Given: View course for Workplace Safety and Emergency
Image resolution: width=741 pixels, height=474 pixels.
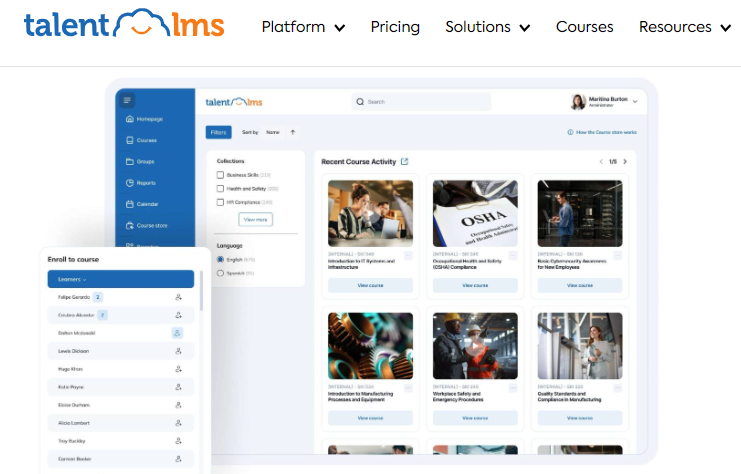Looking at the screenshot, I should click(x=475, y=418).
